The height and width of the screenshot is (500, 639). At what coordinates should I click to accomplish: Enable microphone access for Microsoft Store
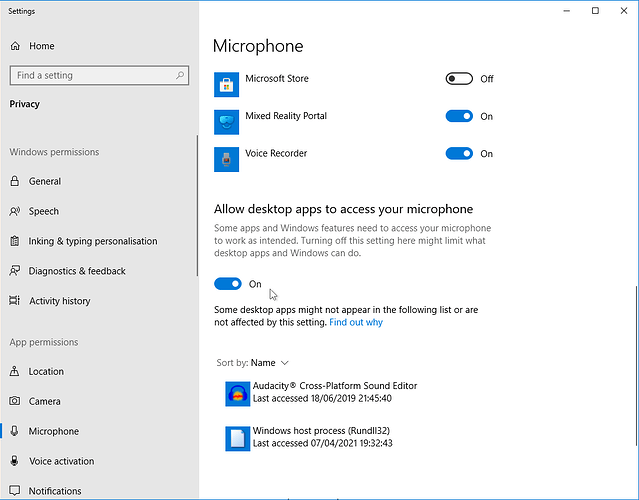point(459,79)
